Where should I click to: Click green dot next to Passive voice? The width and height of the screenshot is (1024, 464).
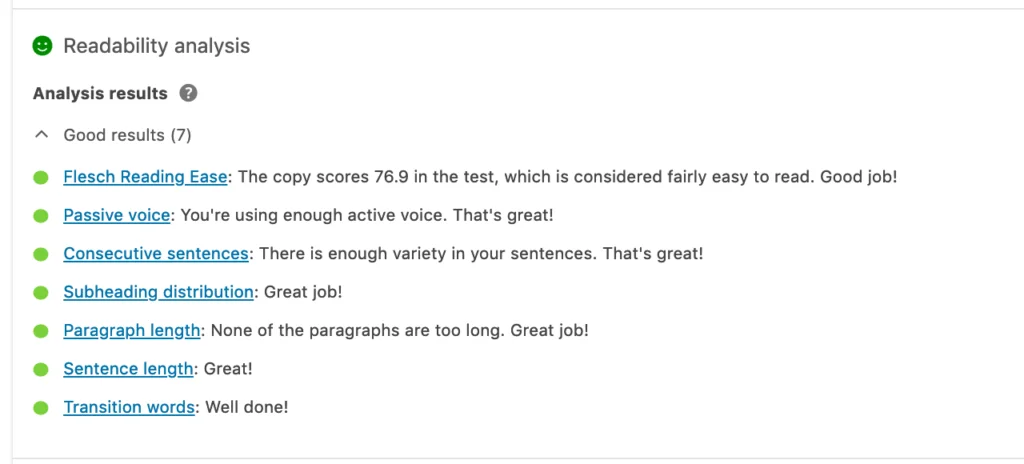tap(41, 216)
